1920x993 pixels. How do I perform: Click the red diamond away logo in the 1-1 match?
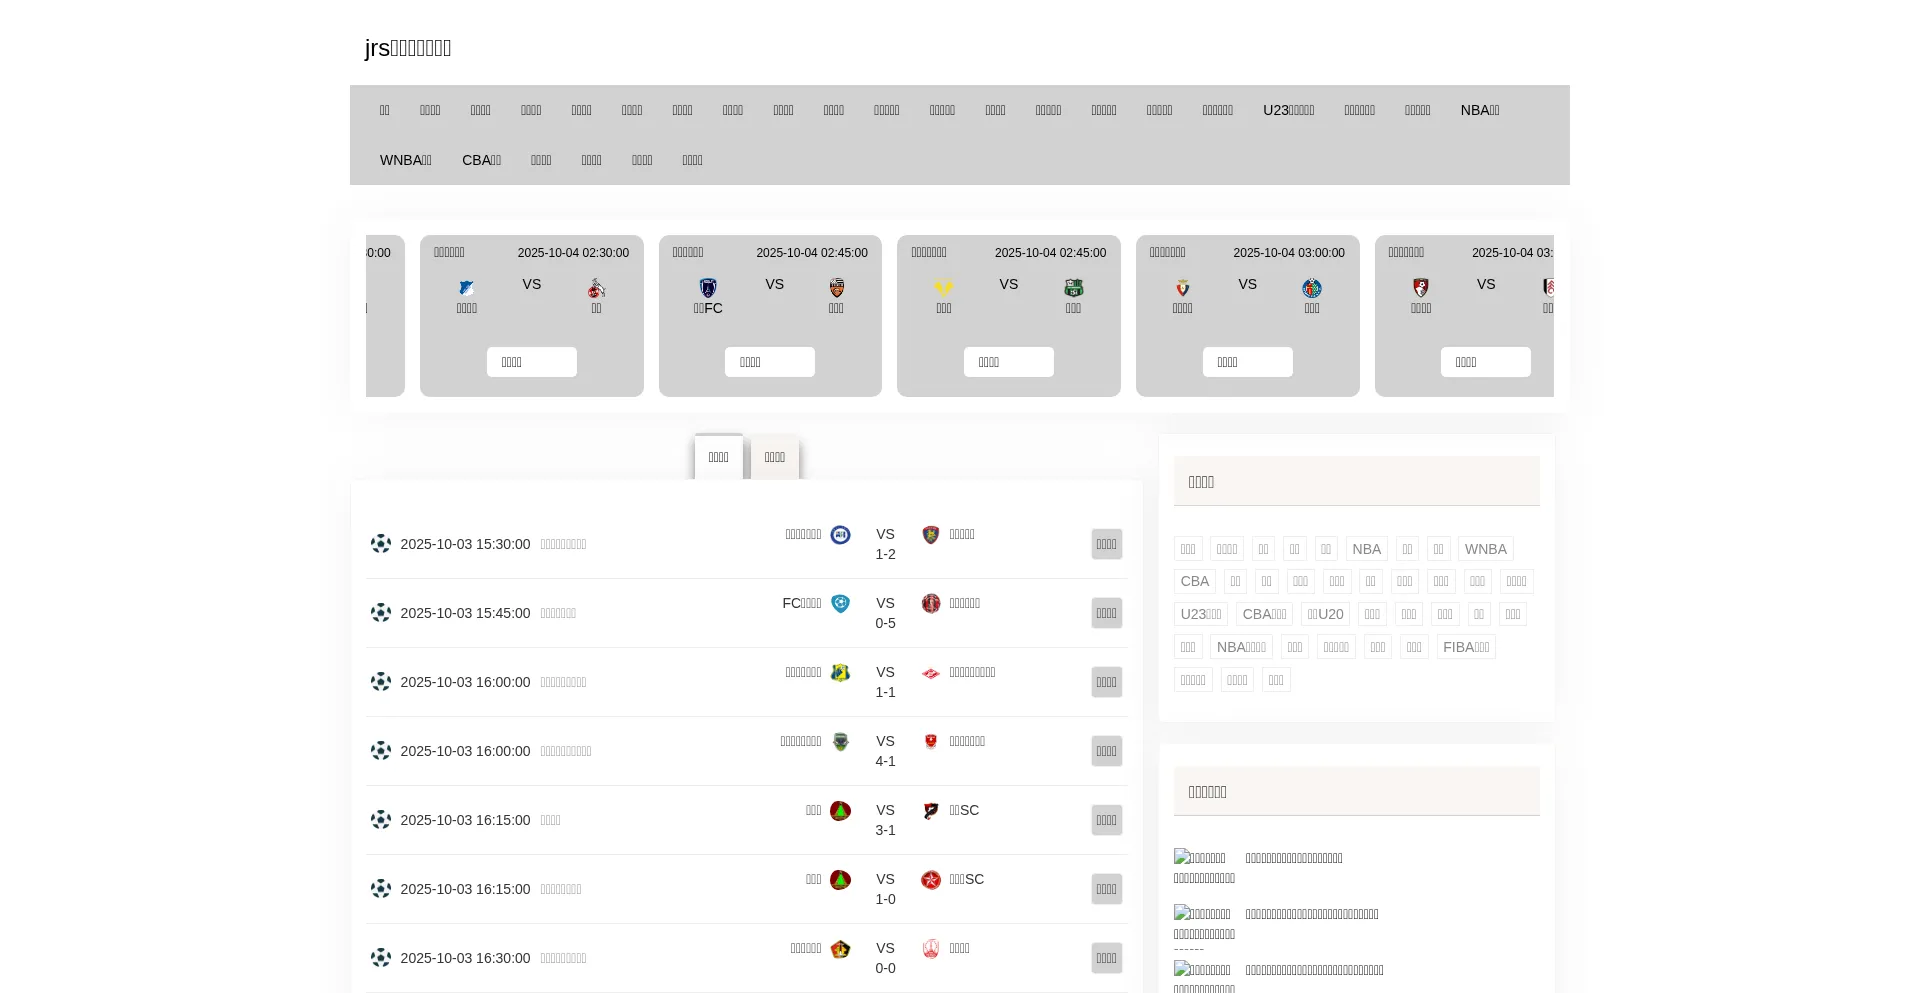coord(931,673)
